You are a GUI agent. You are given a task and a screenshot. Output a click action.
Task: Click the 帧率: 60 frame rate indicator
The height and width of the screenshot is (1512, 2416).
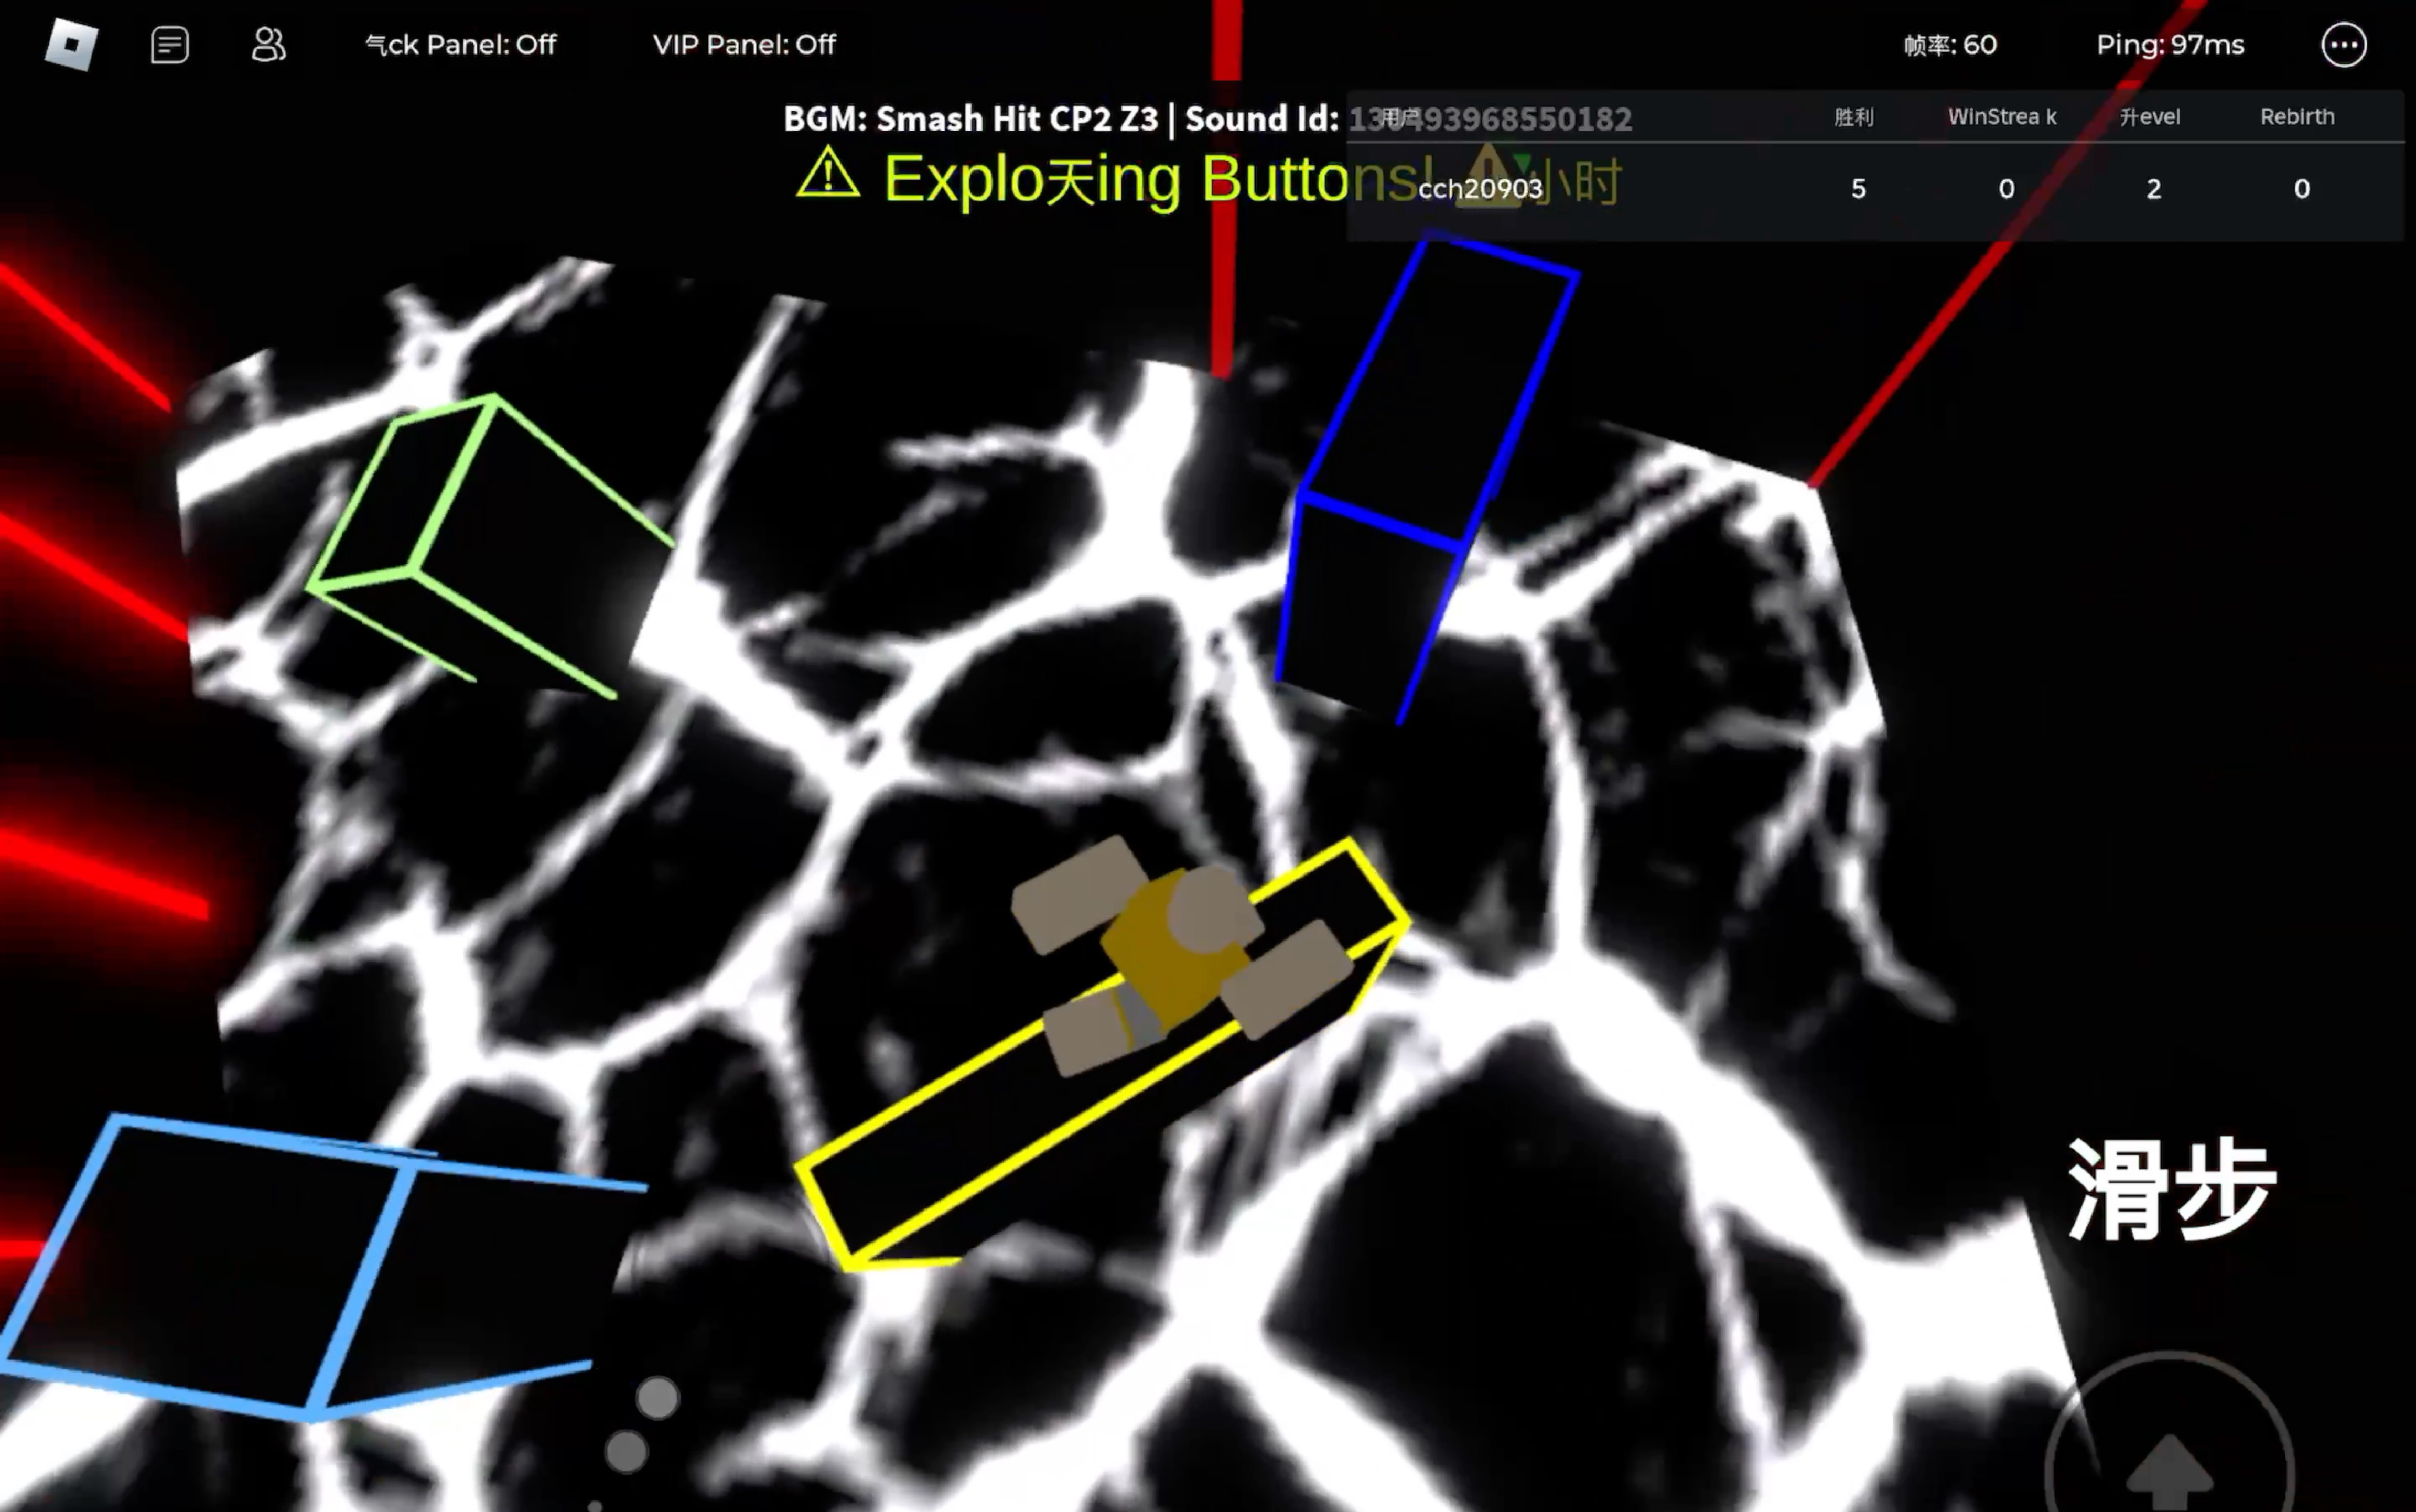click(1950, 45)
